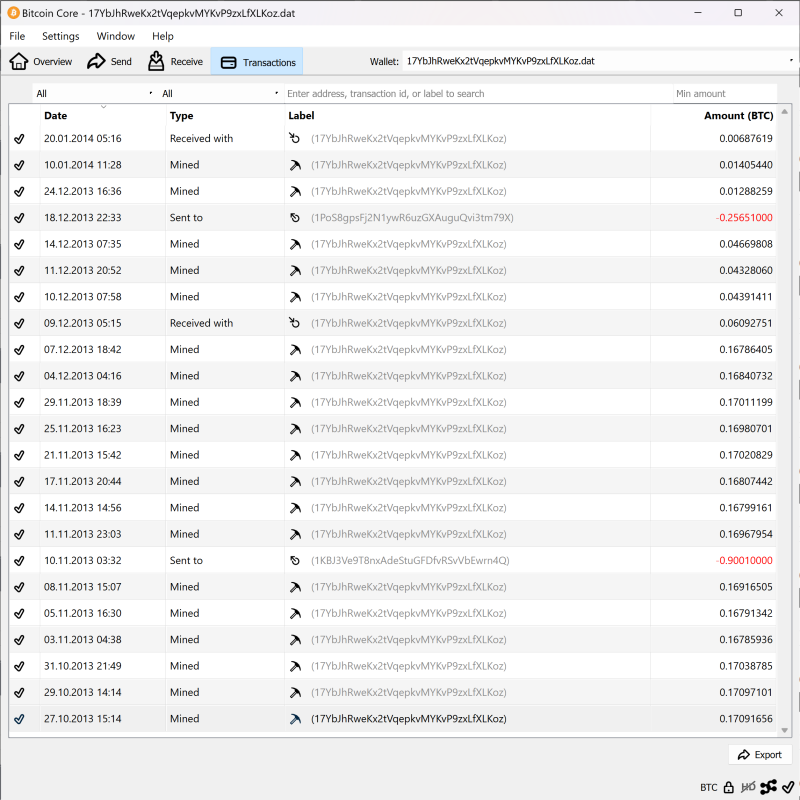
Task: Select the amount -0.90010000
Action: 744,561
